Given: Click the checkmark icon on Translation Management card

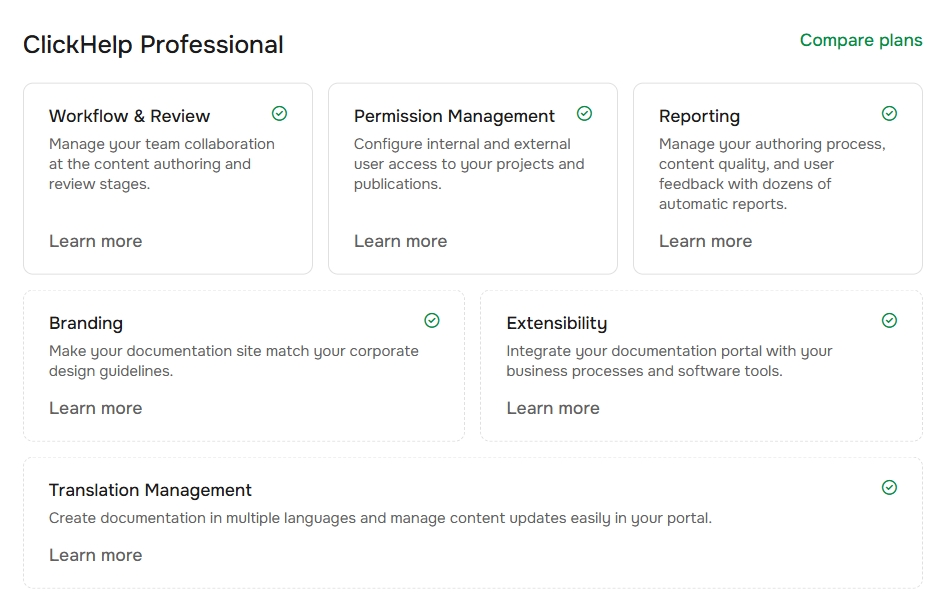Looking at the screenshot, I should (x=889, y=488).
